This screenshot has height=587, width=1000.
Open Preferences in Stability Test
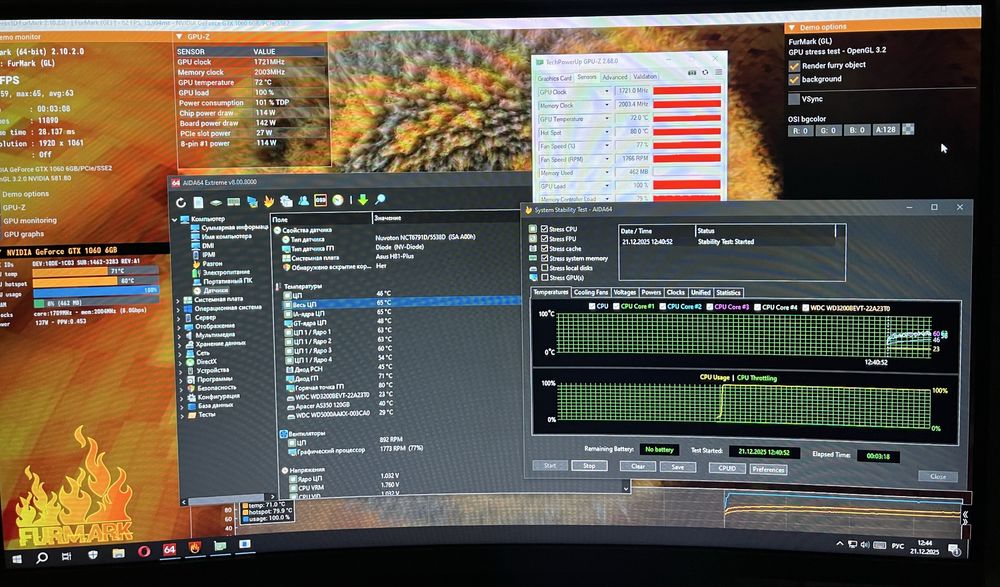(768, 470)
